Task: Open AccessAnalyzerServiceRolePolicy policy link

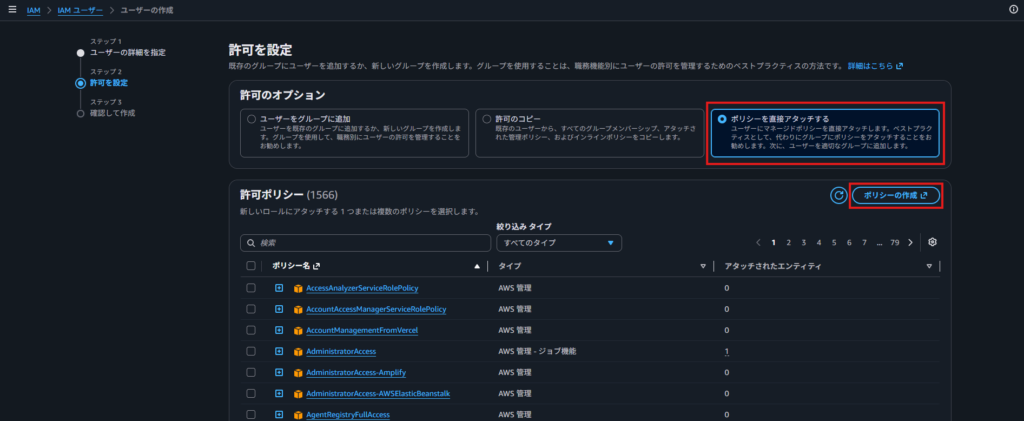Action: [362, 288]
